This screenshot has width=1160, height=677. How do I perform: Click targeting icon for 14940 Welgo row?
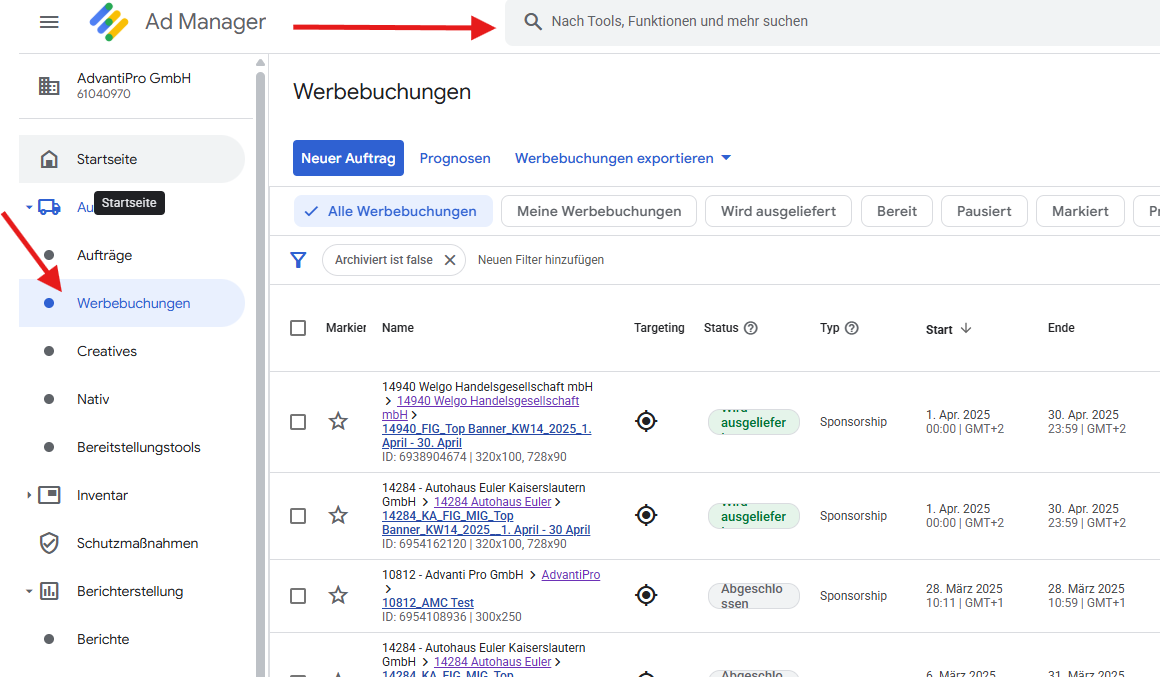coord(646,421)
